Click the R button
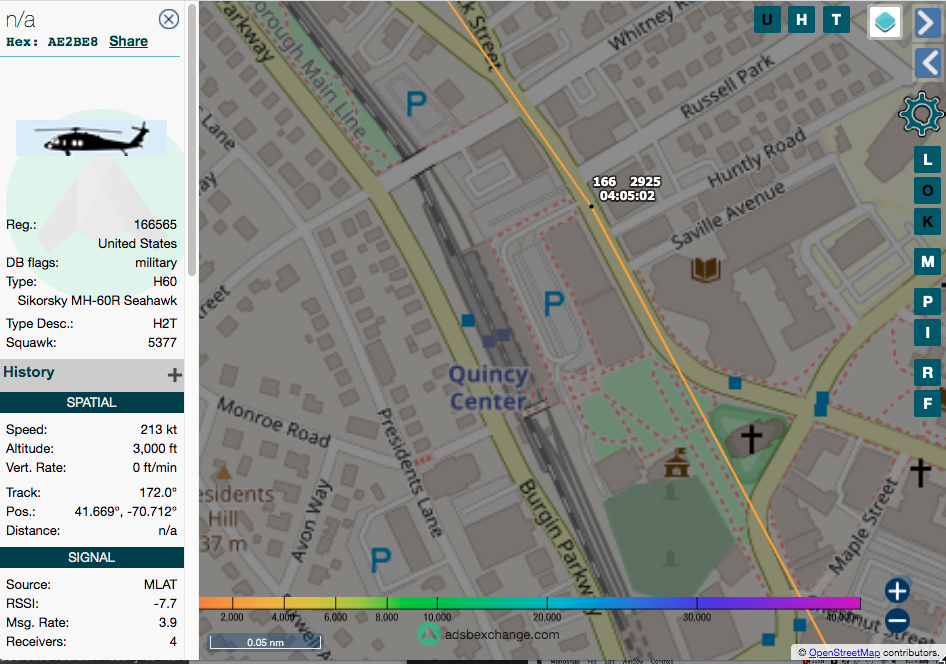The height and width of the screenshot is (664, 946). (927, 372)
